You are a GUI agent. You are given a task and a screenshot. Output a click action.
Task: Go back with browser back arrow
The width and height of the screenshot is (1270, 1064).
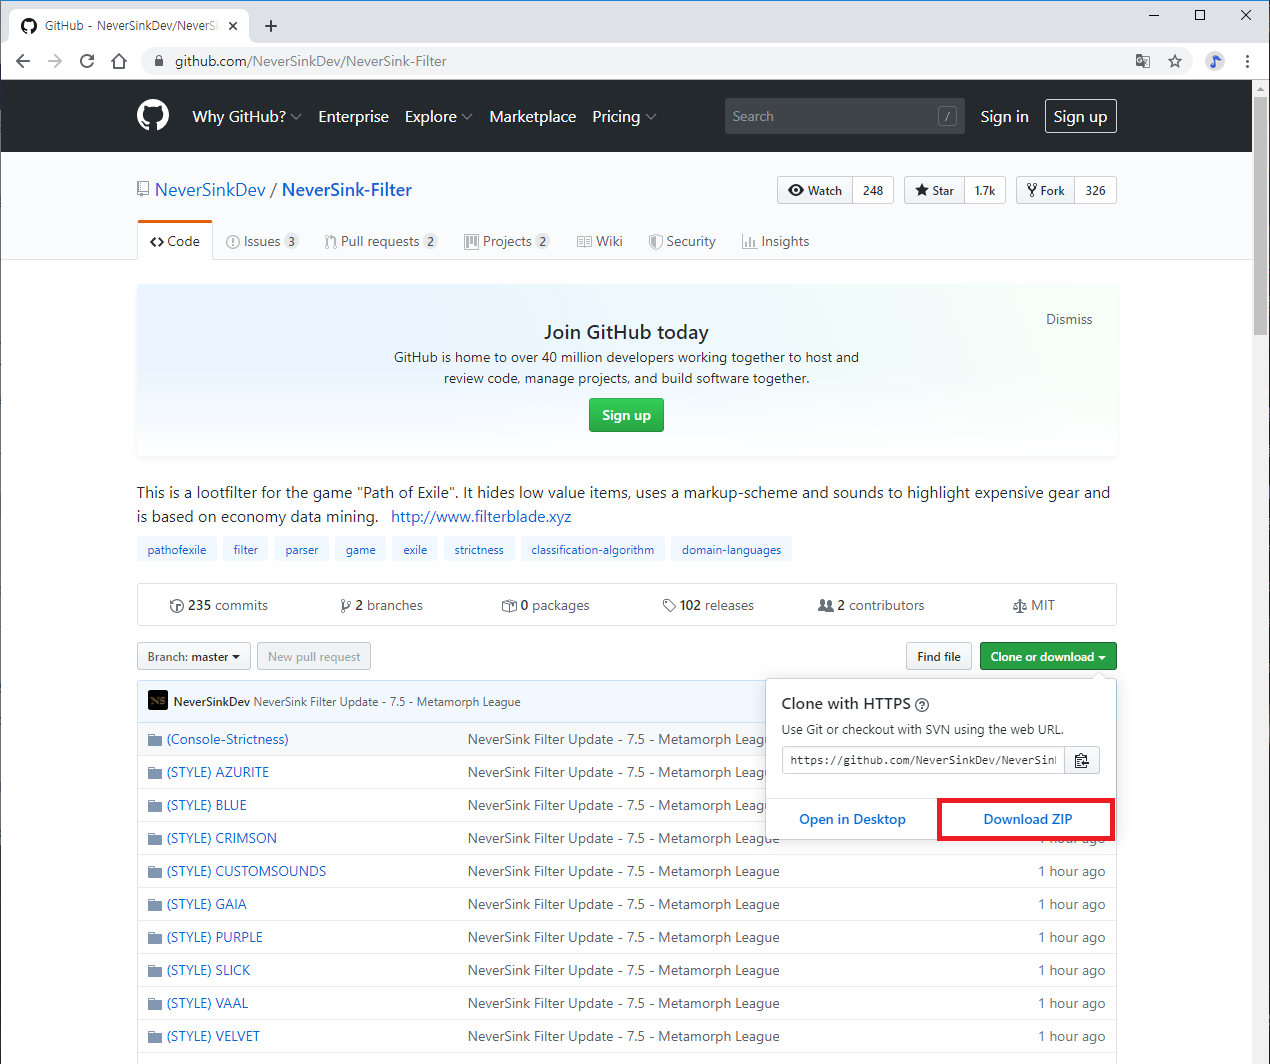(23, 61)
